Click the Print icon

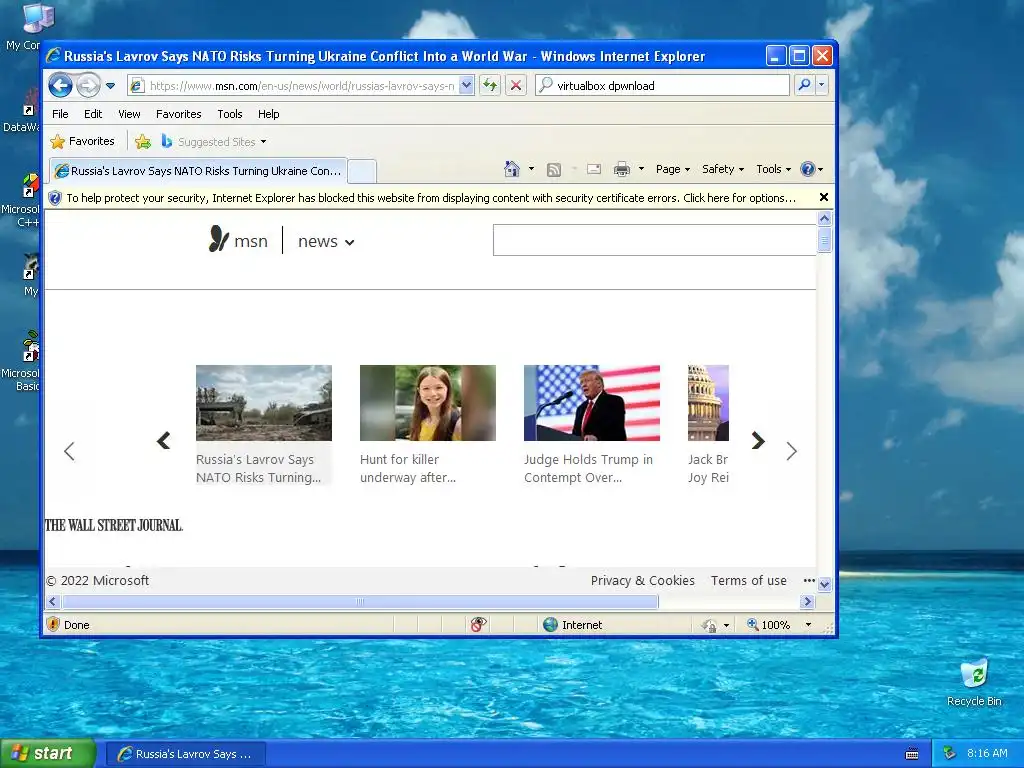[622, 169]
